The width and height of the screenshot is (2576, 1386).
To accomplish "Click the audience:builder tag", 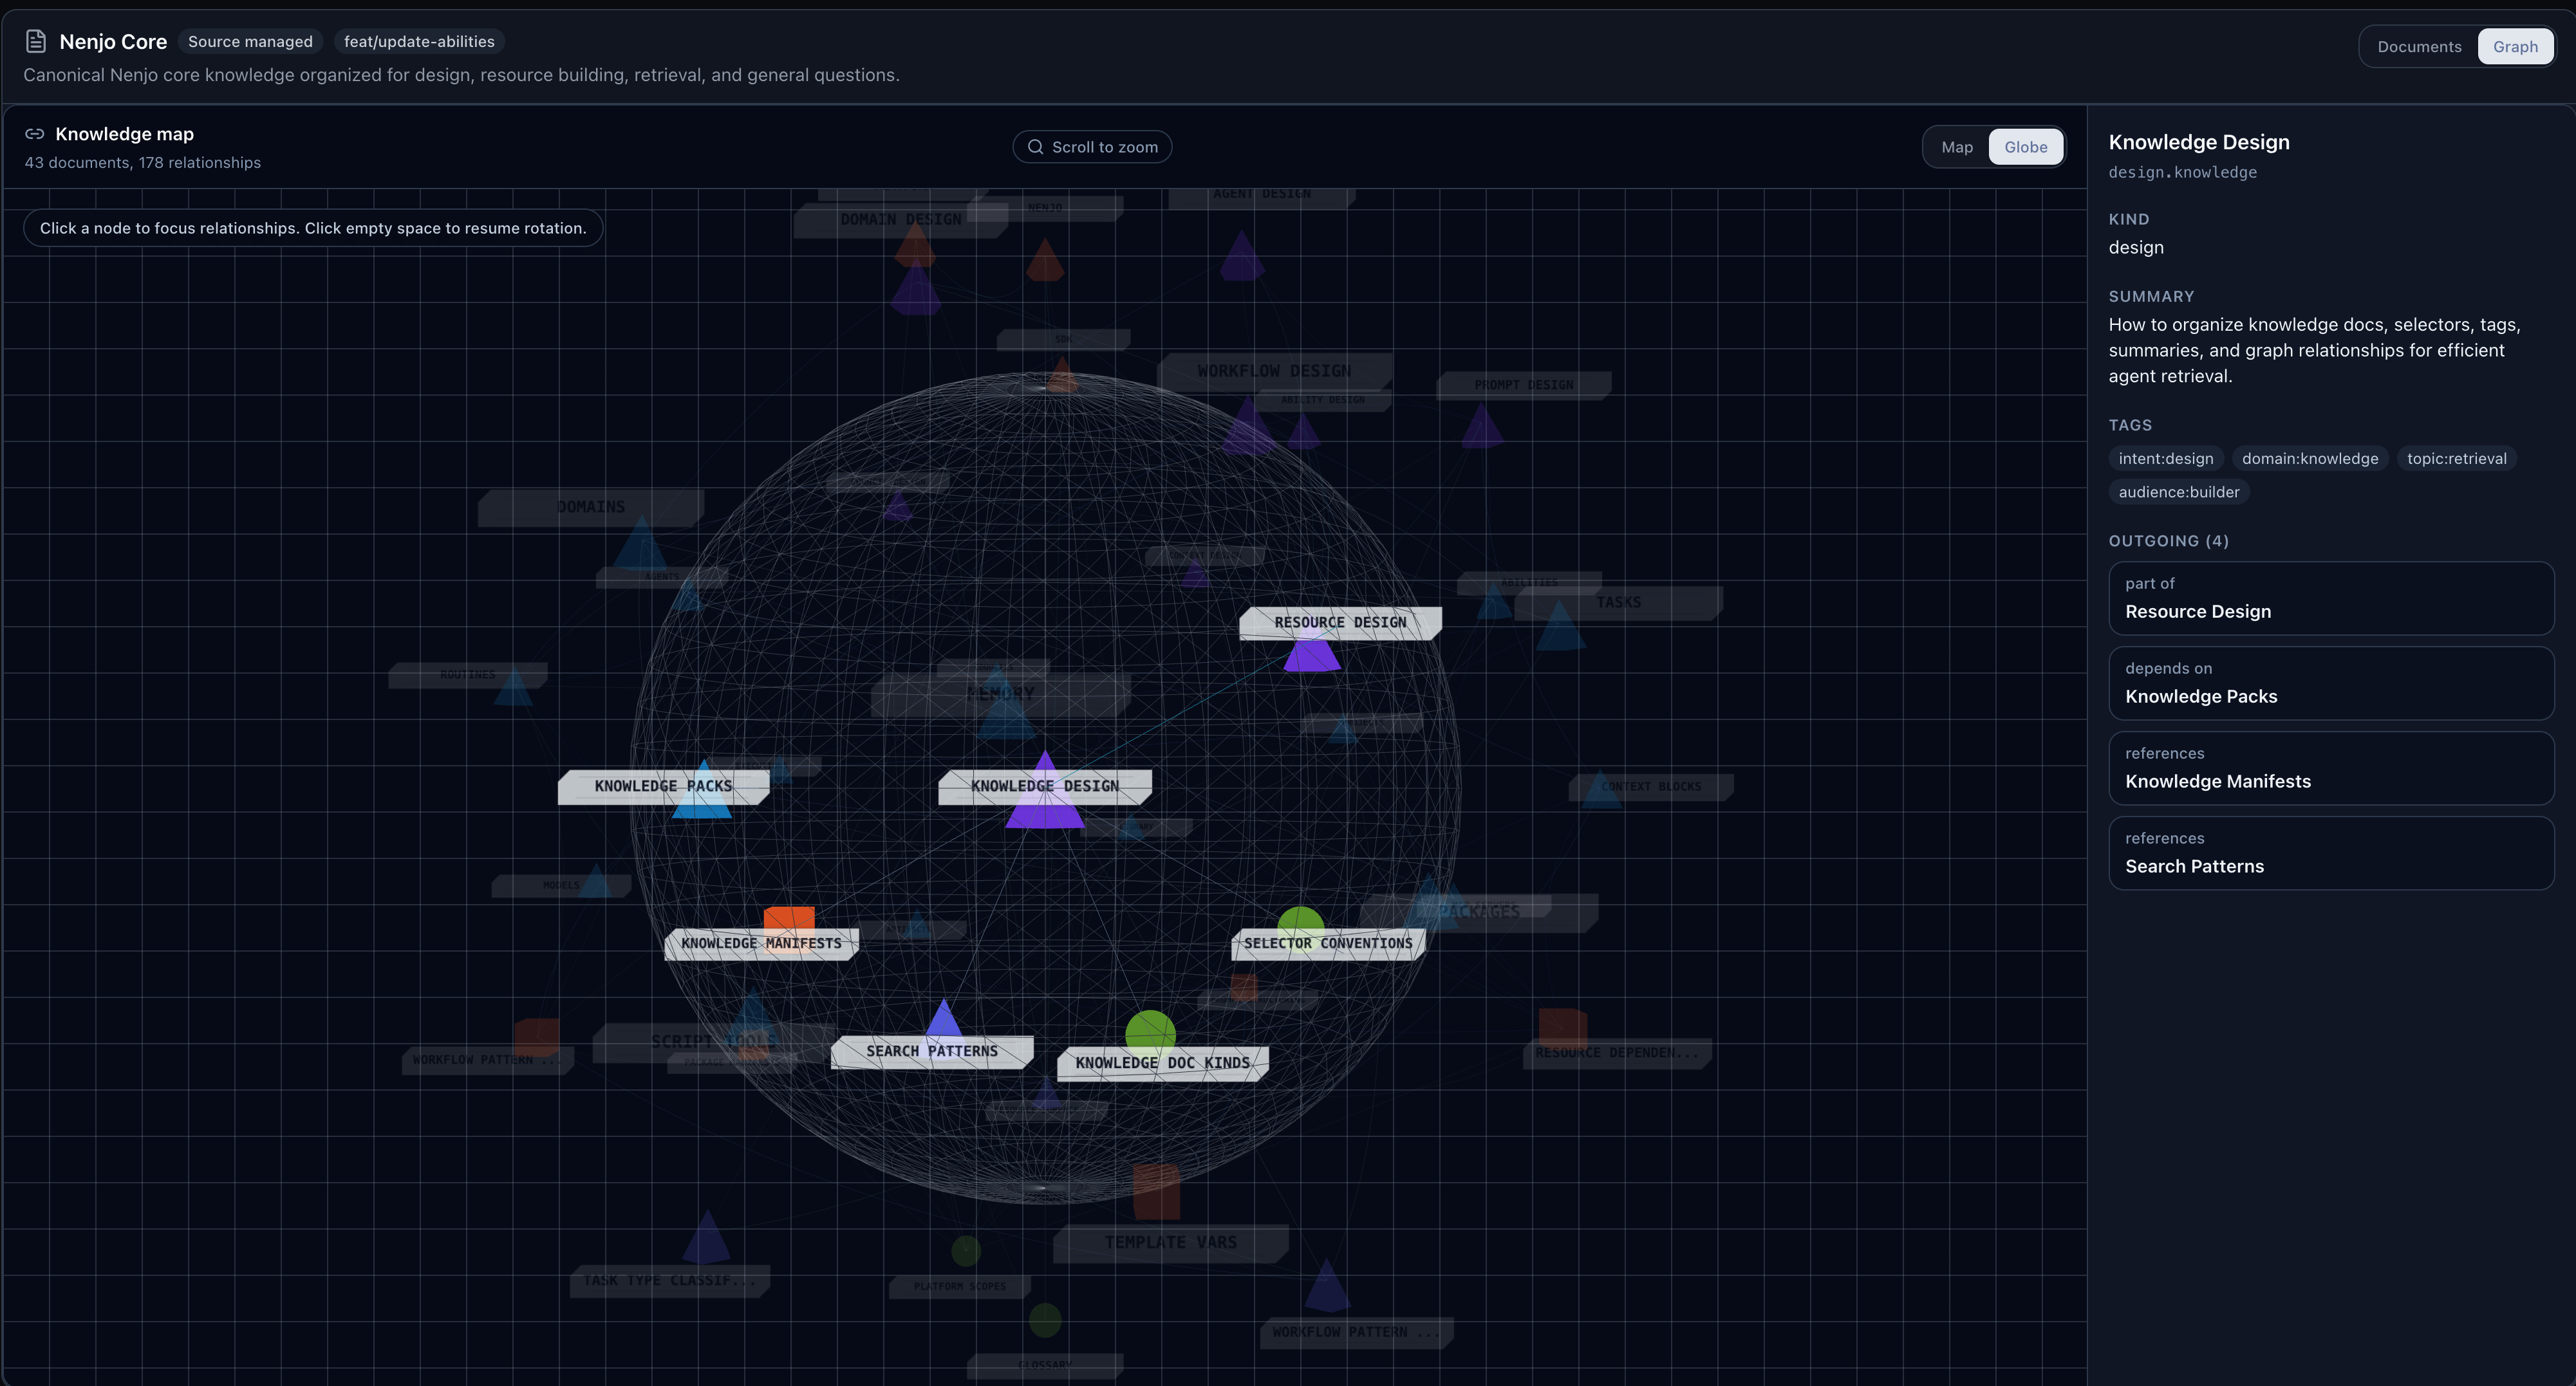I will point(2178,492).
